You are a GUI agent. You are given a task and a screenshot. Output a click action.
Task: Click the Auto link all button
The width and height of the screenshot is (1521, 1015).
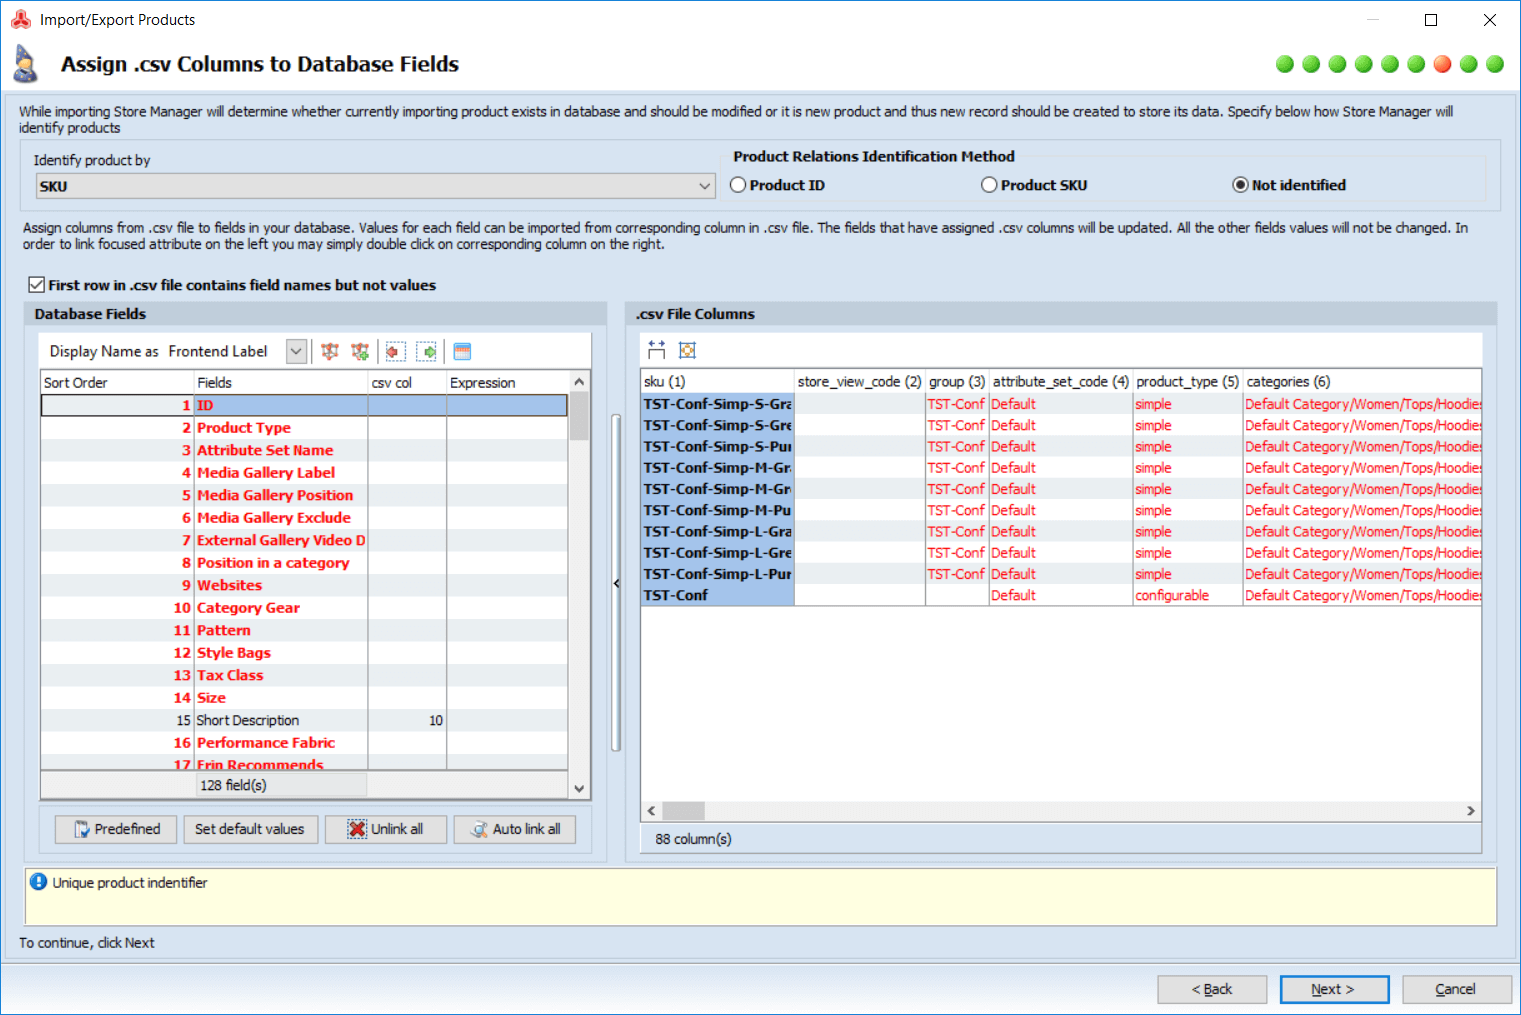pos(515,829)
